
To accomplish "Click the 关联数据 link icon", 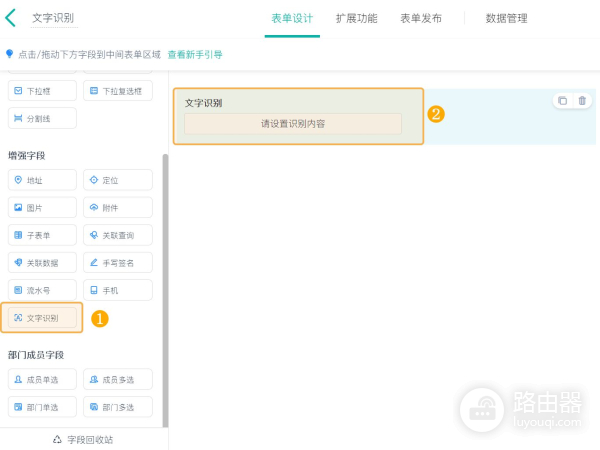I will 18,262.
